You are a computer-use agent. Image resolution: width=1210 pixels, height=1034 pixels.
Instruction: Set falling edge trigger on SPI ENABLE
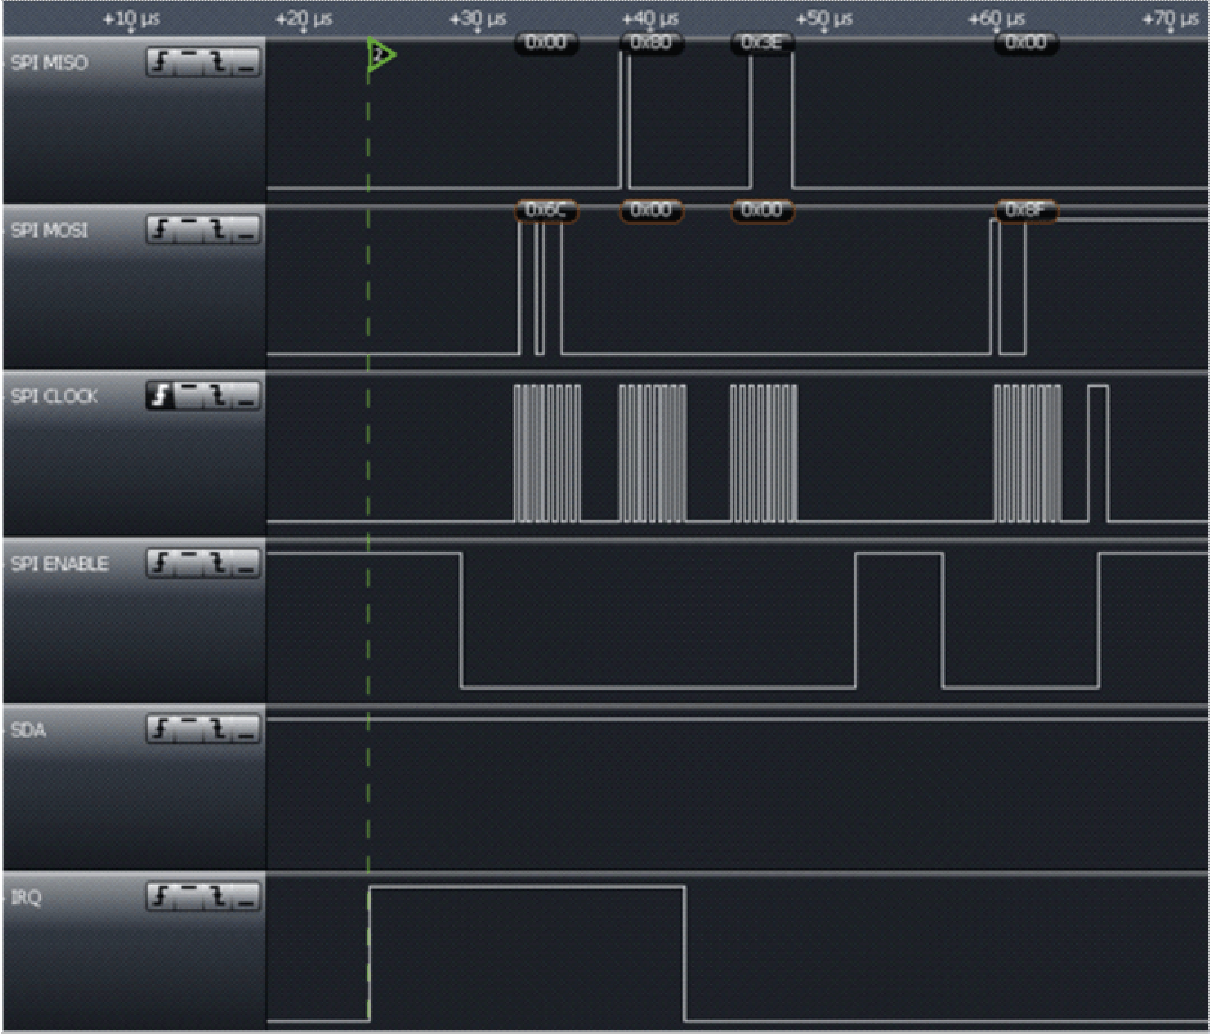click(x=217, y=562)
